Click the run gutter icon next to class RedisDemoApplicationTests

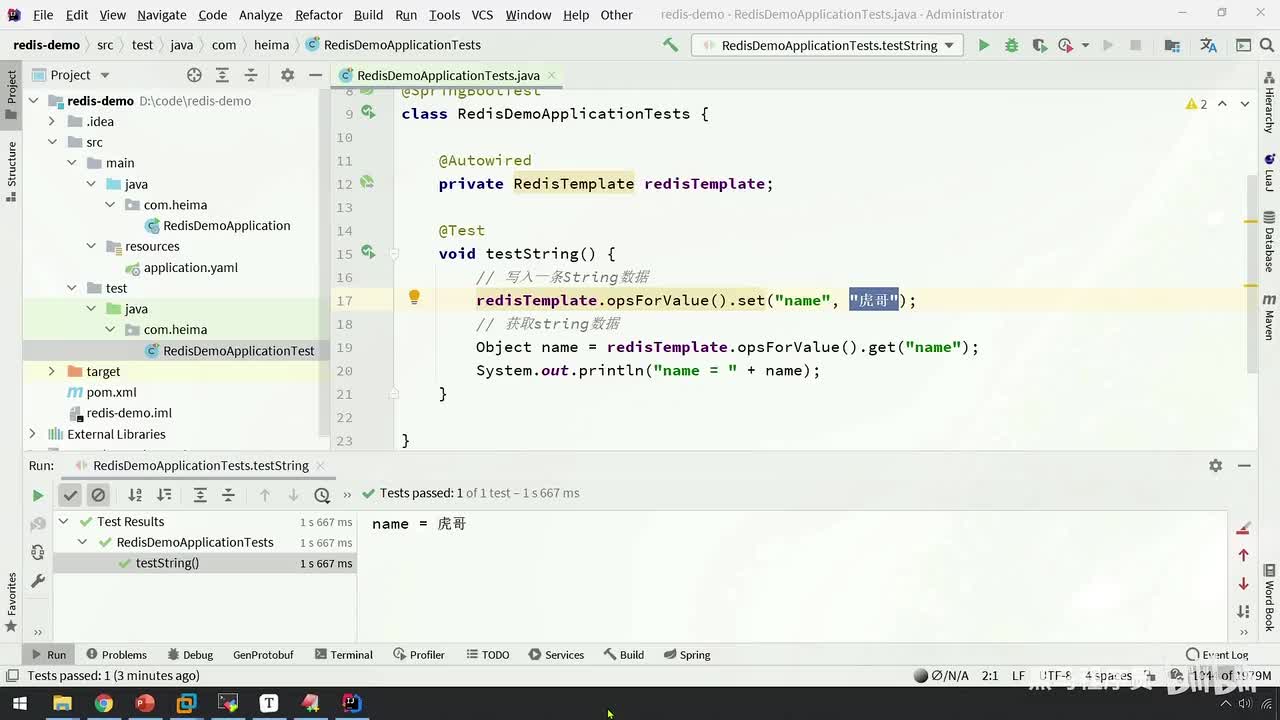368,113
